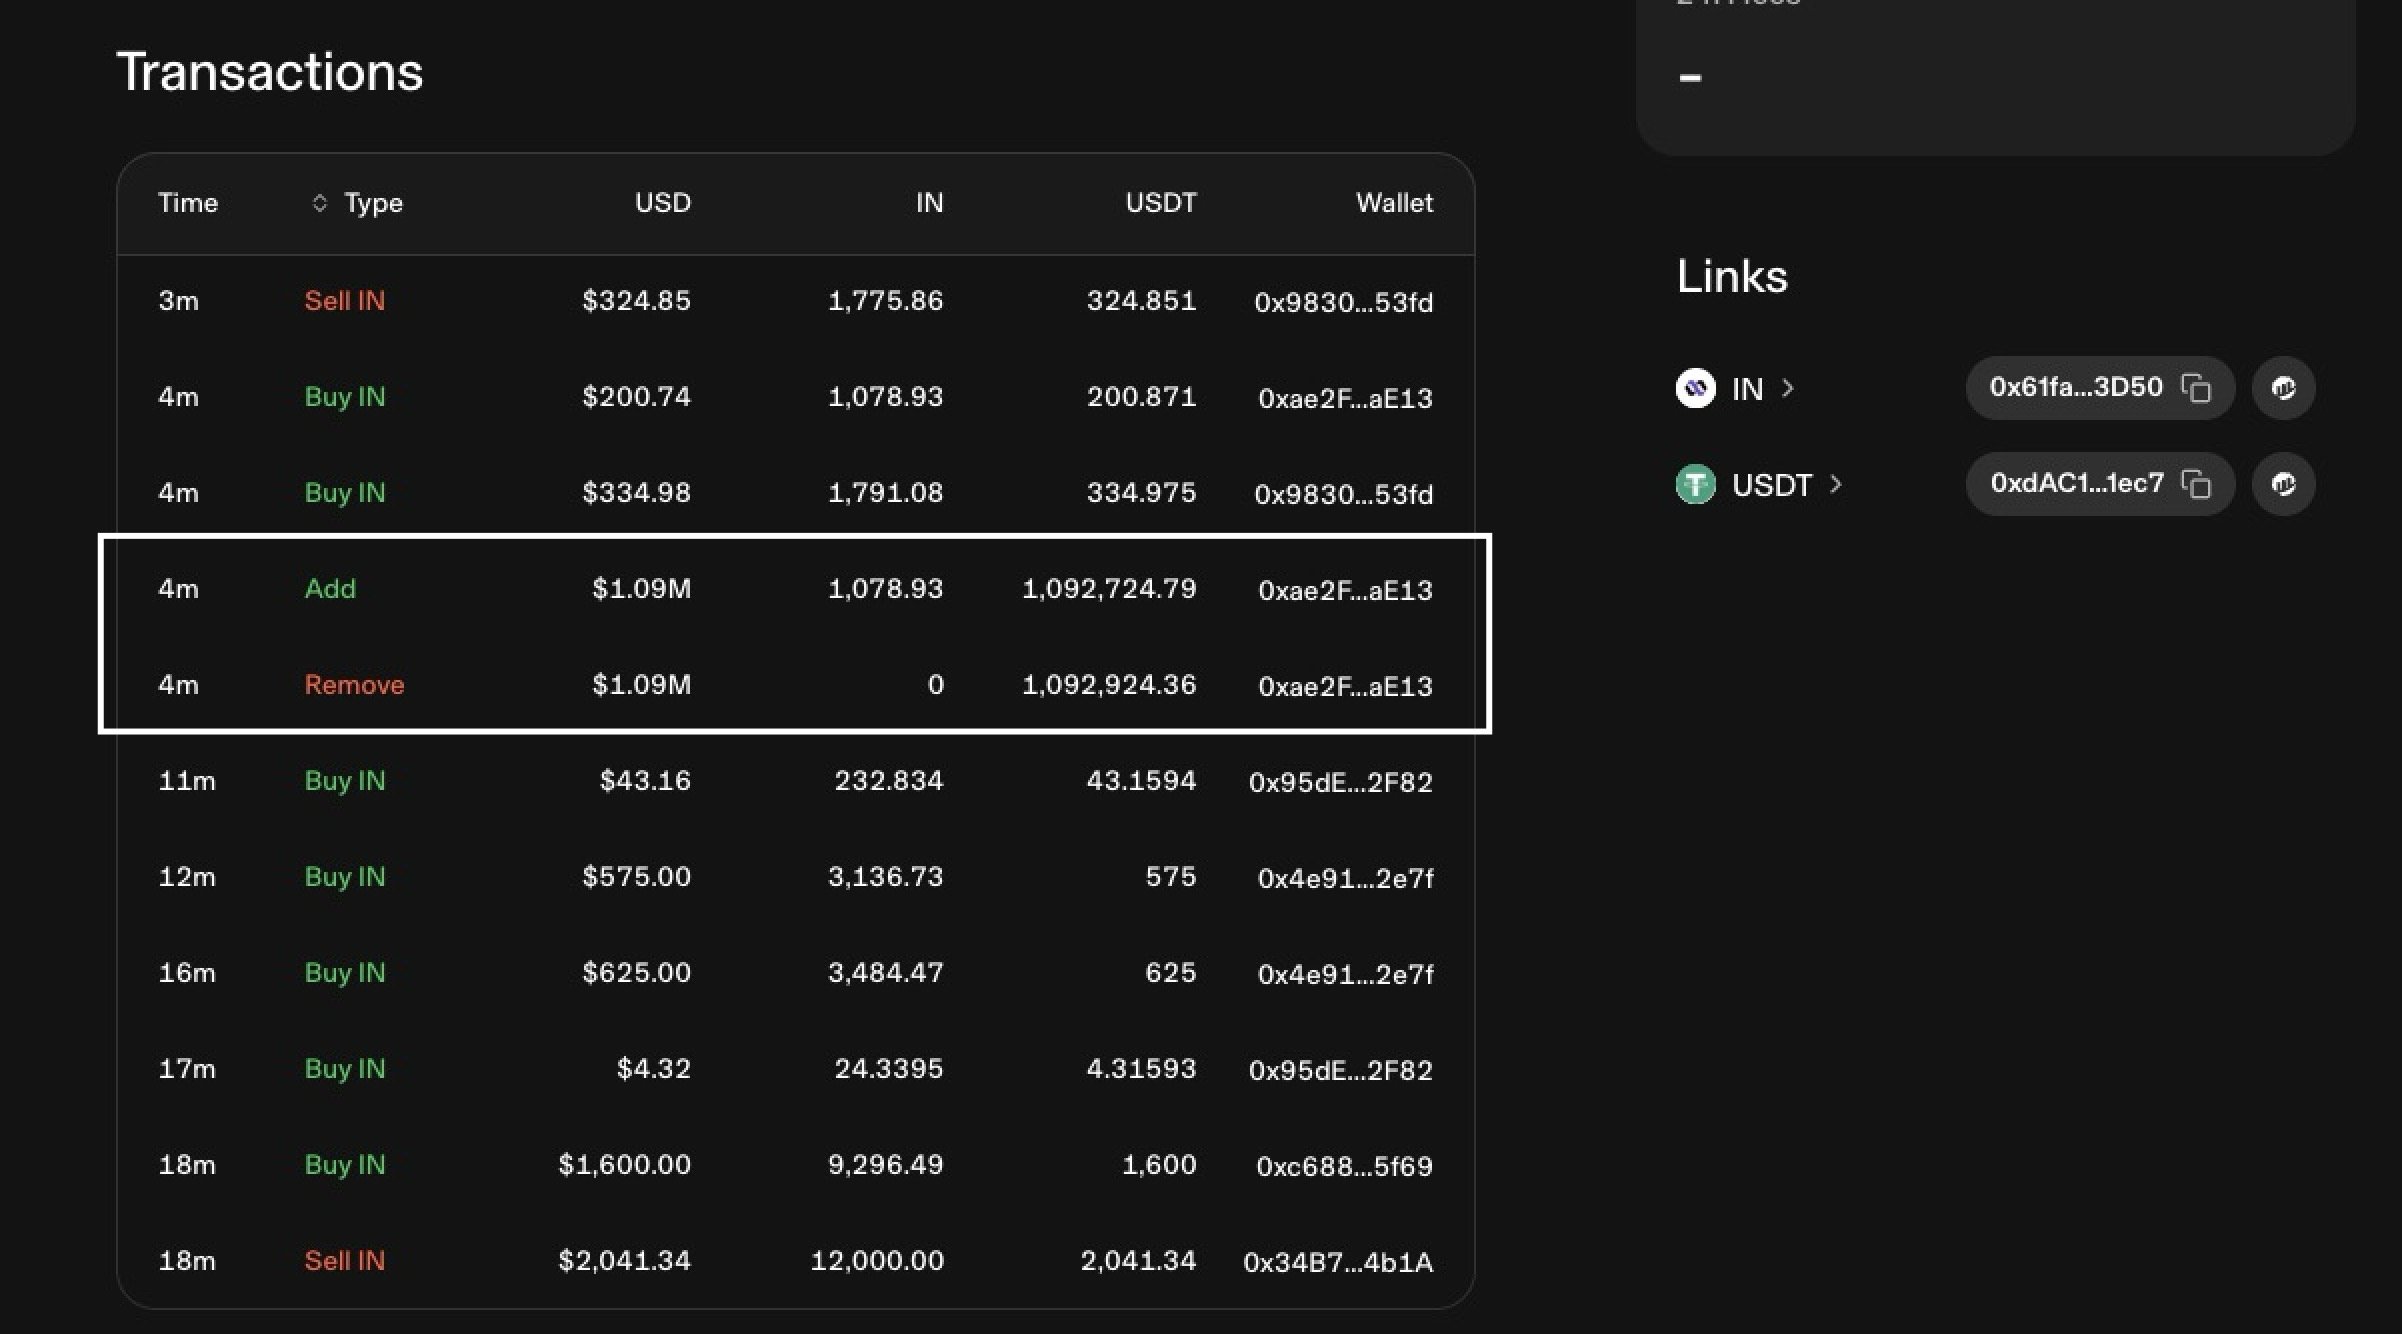Click wallet 0x9830...53fd in Sell IN row
This screenshot has height=1334, width=2402.
click(x=1343, y=302)
